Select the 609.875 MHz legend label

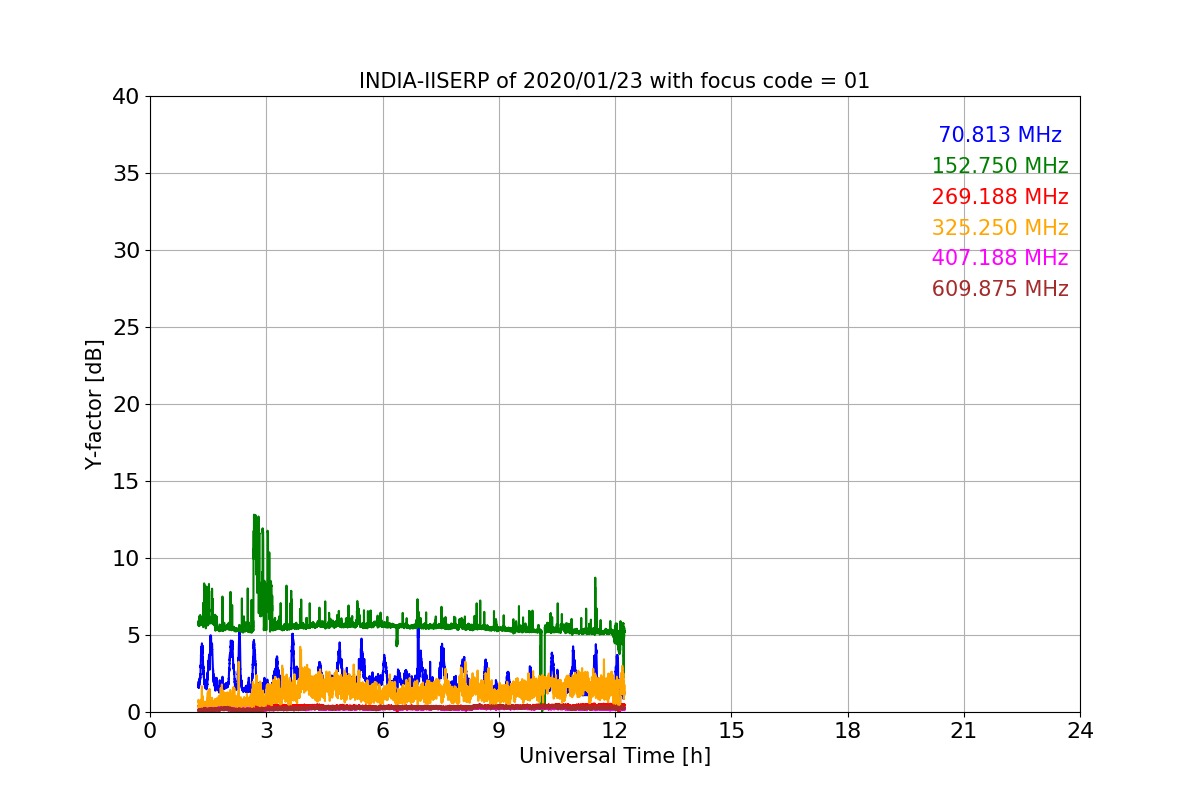(x=1000, y=289)
